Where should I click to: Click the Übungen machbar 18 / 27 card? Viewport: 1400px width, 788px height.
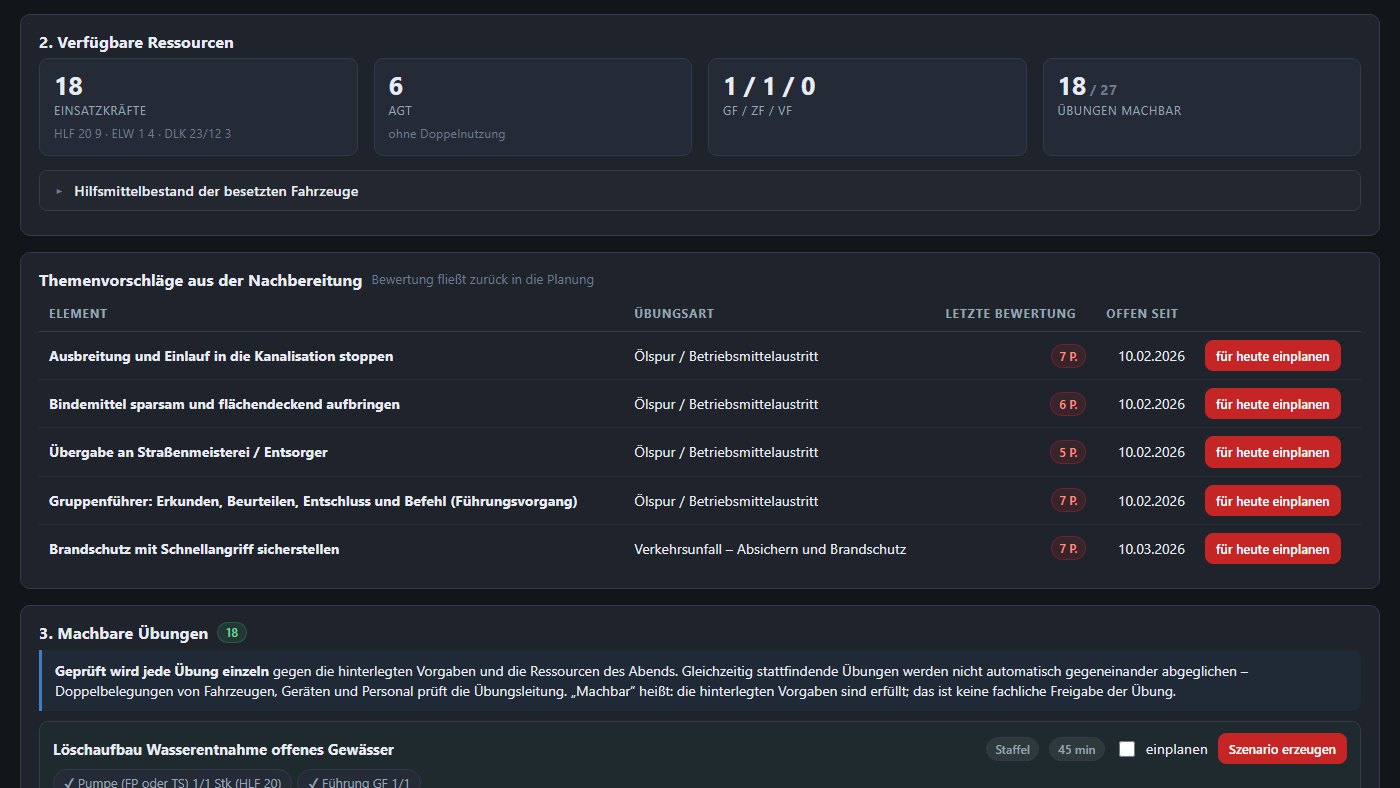tap(1201, 107)
